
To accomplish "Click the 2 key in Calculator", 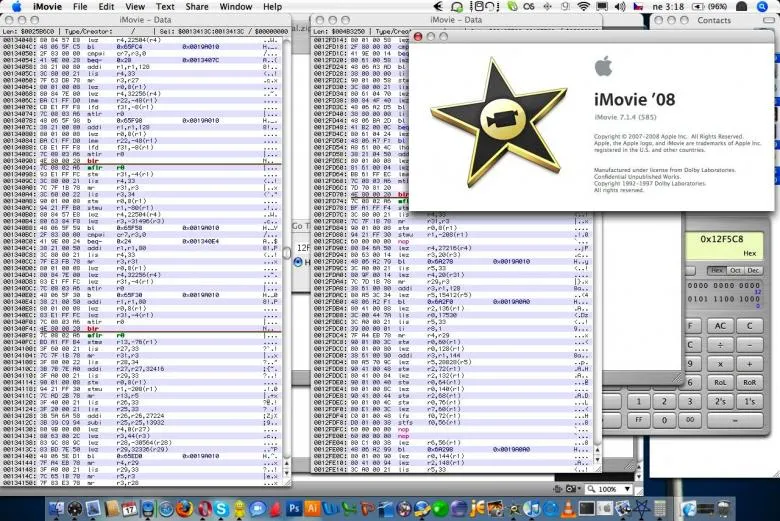I will pos(664,401).
